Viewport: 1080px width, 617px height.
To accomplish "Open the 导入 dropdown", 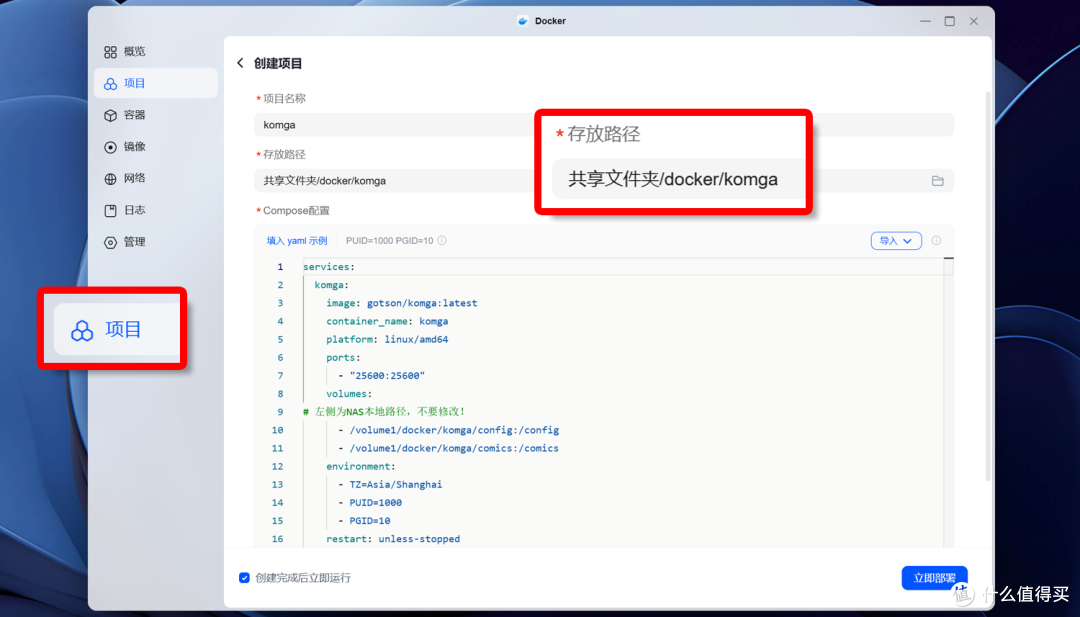I will tap(896, 240).
